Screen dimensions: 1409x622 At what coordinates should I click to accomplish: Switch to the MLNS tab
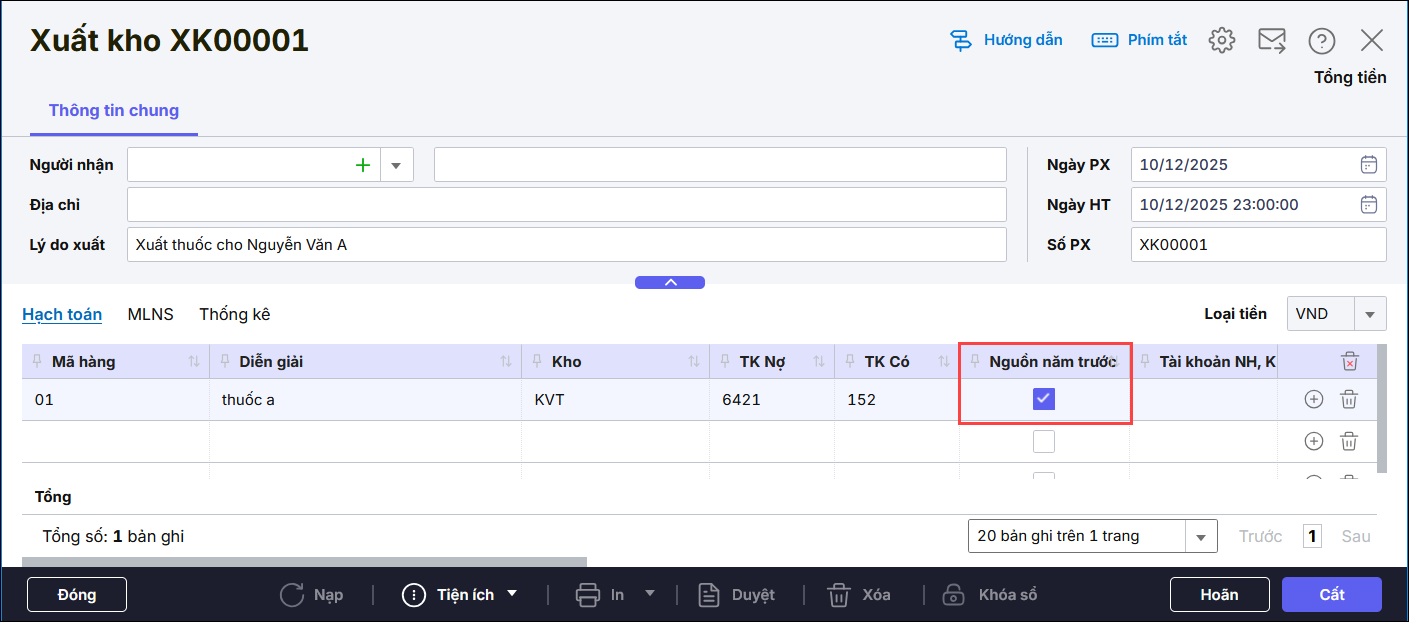tap(150, 314)
